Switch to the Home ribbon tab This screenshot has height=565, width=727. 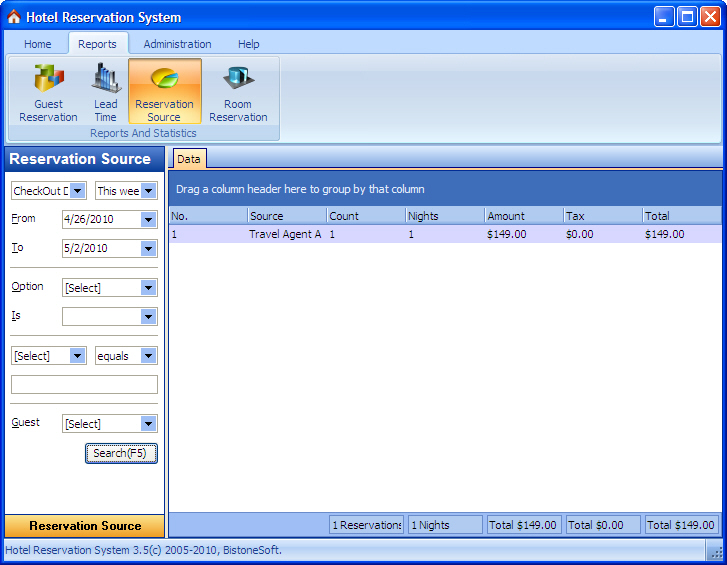tap(38, 44)
